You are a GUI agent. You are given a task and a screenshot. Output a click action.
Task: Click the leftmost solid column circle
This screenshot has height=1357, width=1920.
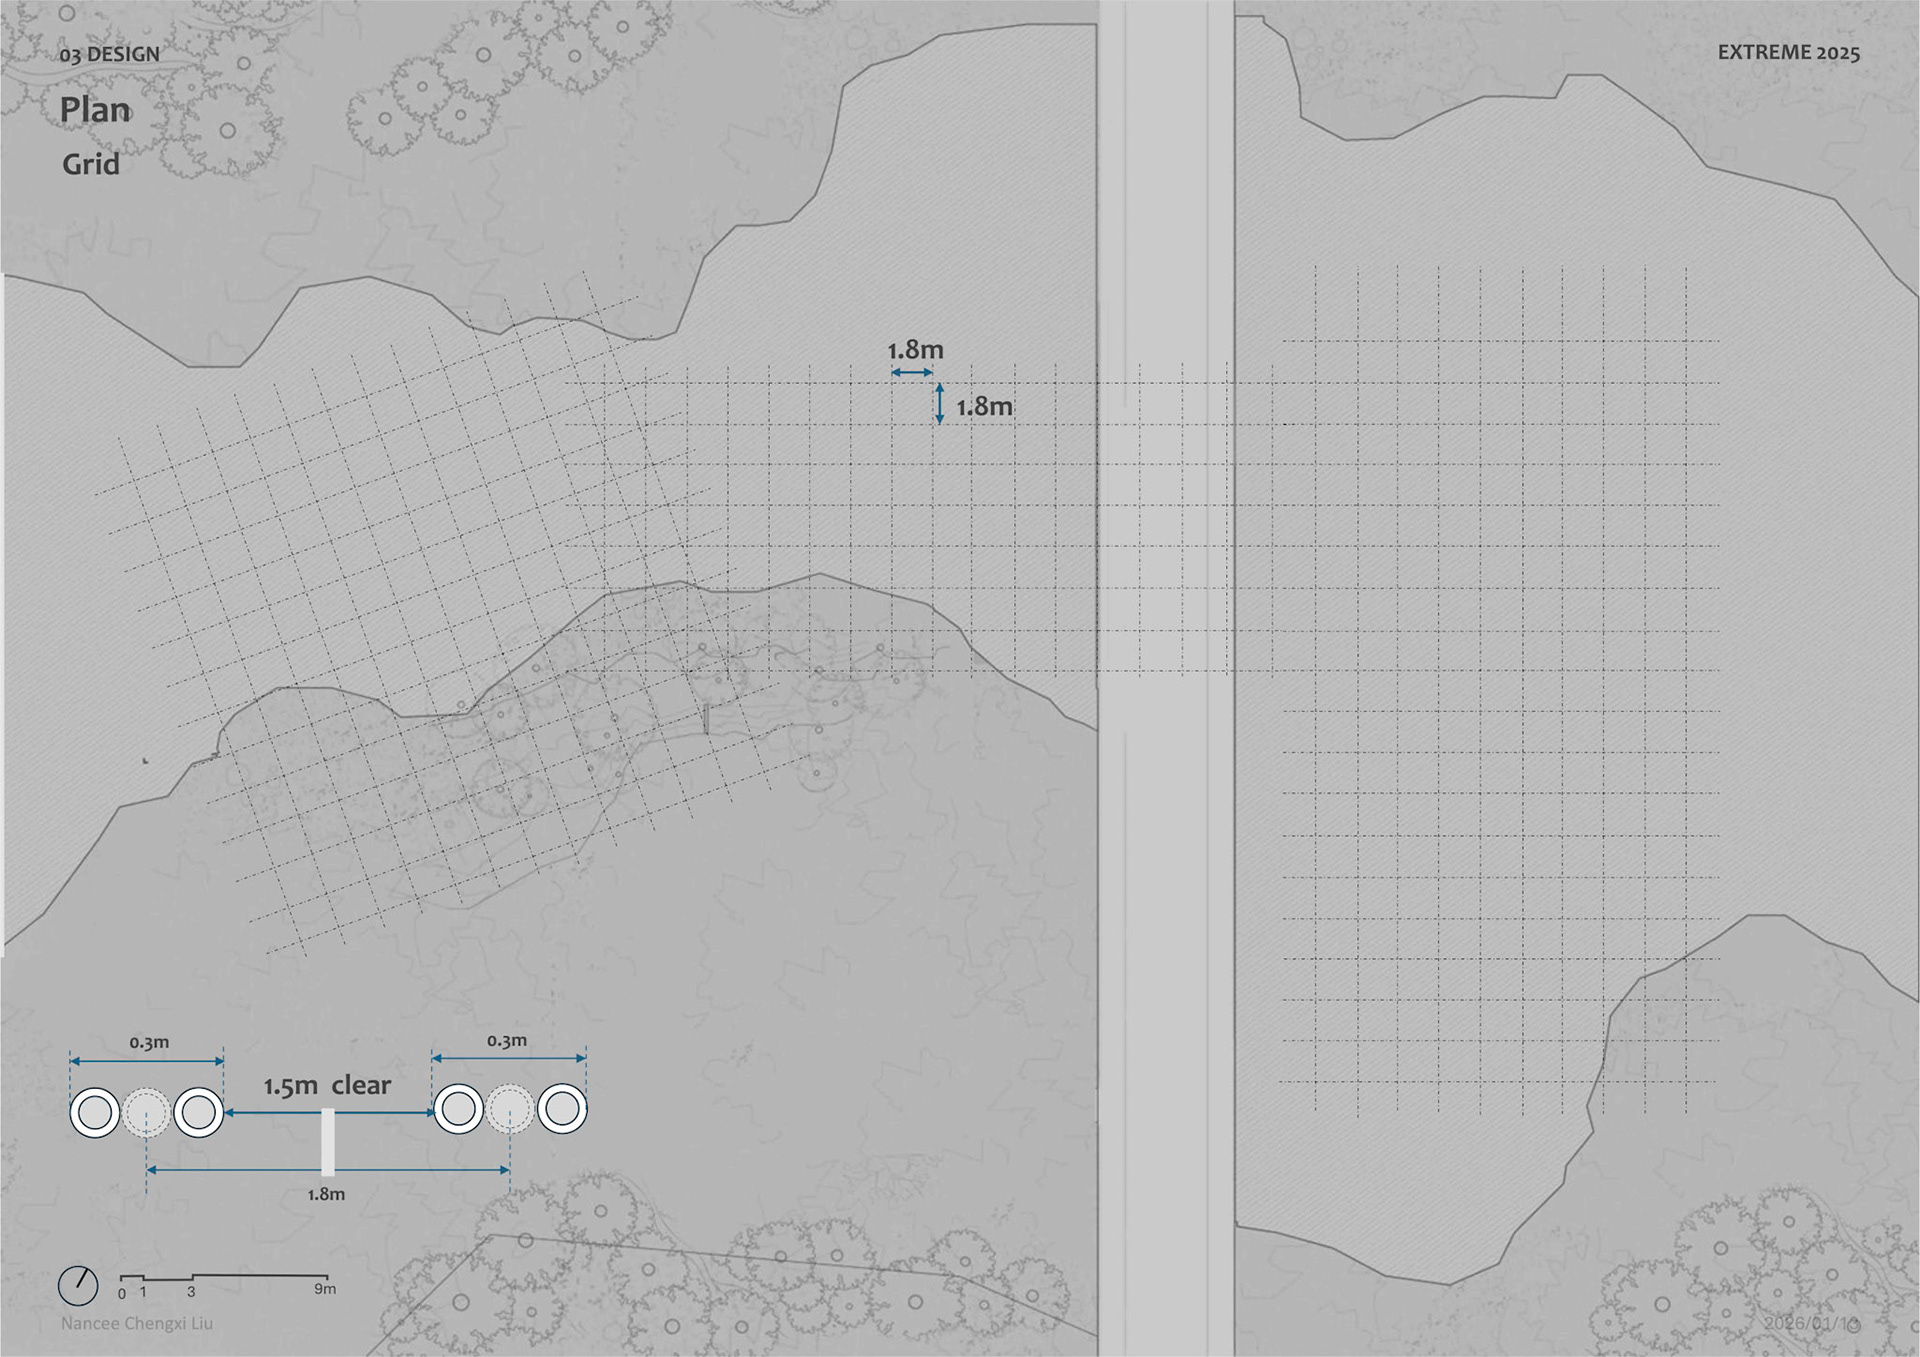(x=95, y=1112)
